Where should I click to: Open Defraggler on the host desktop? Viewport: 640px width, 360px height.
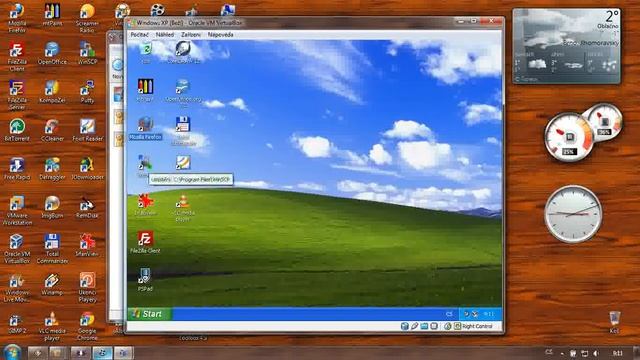coord(52,169)
